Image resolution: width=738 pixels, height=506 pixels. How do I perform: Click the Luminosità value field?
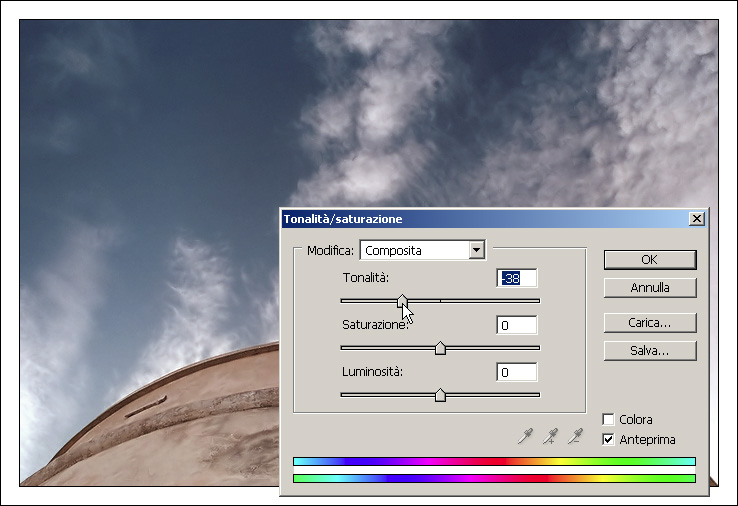click(516, 372)
